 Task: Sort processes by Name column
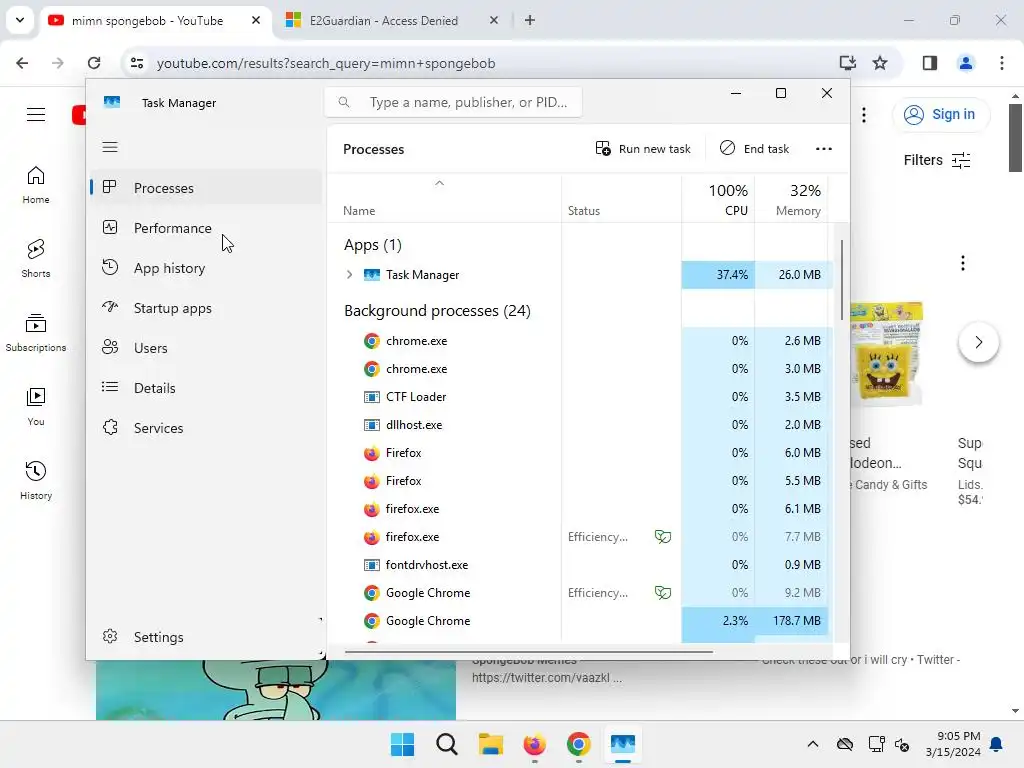point(444,200)
